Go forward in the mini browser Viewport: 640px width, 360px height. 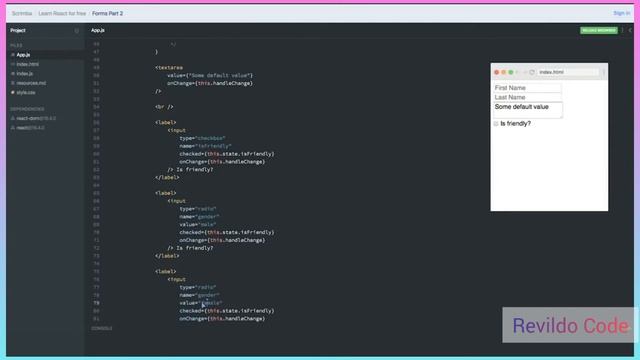(524, 72)
